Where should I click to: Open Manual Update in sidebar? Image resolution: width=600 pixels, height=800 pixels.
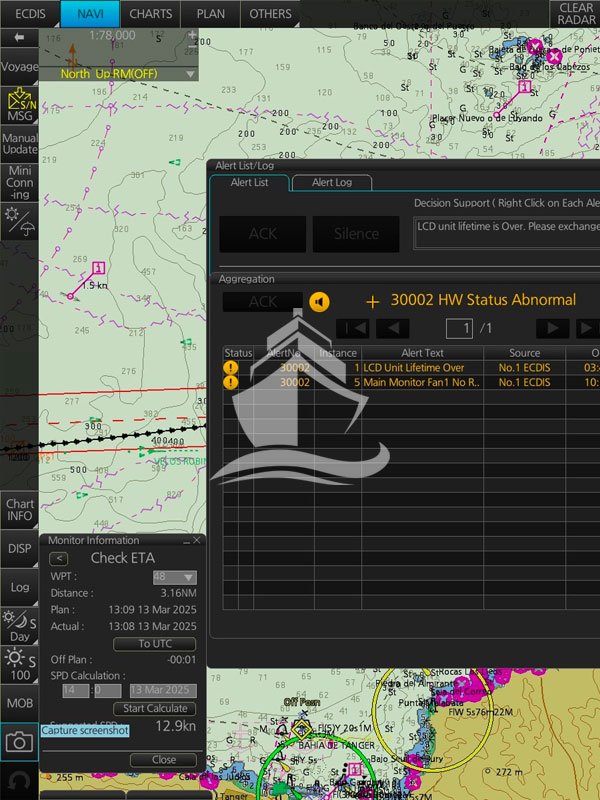point(19,143)
